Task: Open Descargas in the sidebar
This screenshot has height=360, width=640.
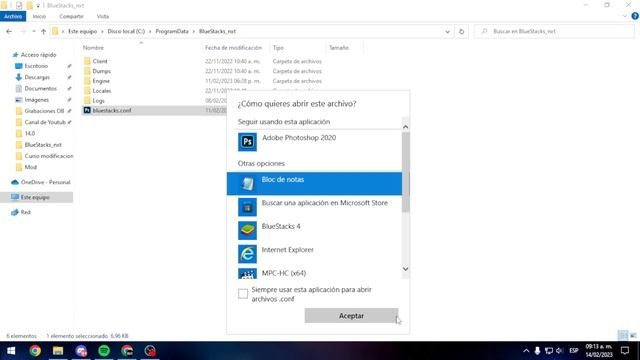Action: point(37,77)
